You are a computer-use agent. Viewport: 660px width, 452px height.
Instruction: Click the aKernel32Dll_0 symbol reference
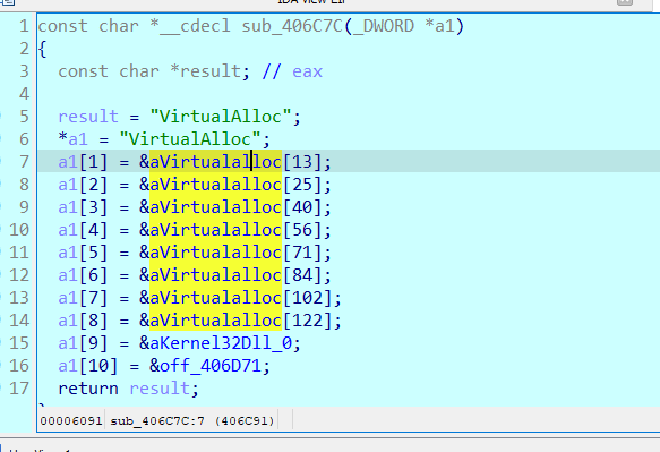(214, 342)
